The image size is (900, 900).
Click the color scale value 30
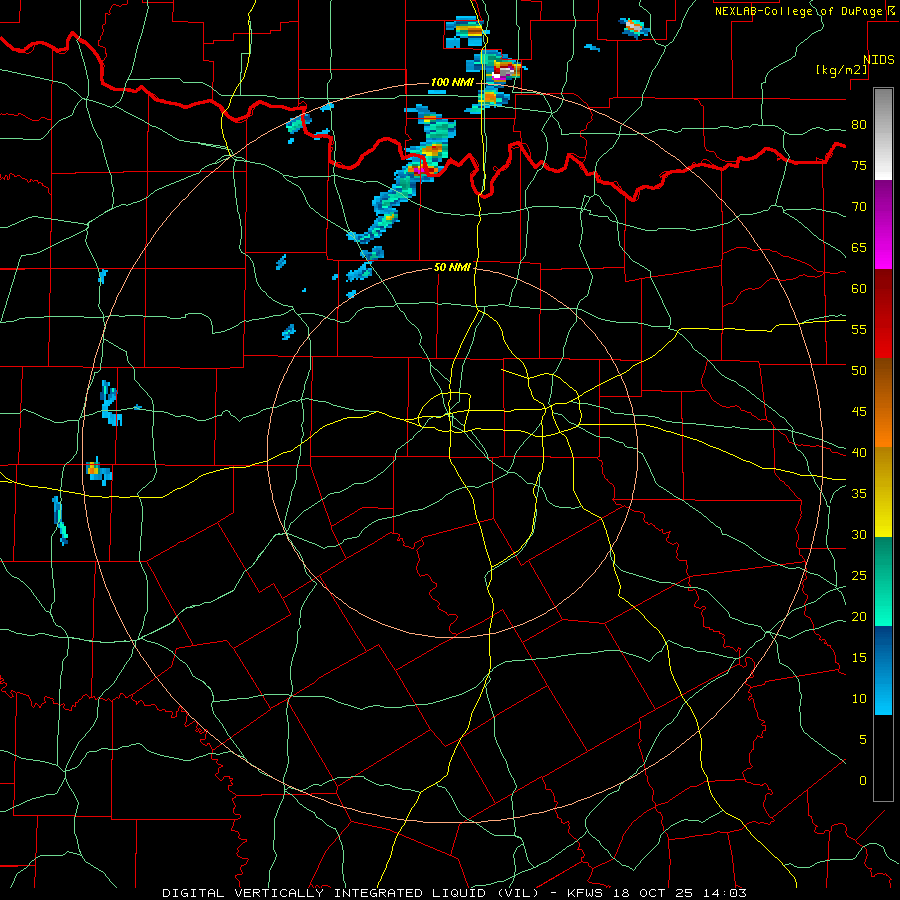click(859, 534)
